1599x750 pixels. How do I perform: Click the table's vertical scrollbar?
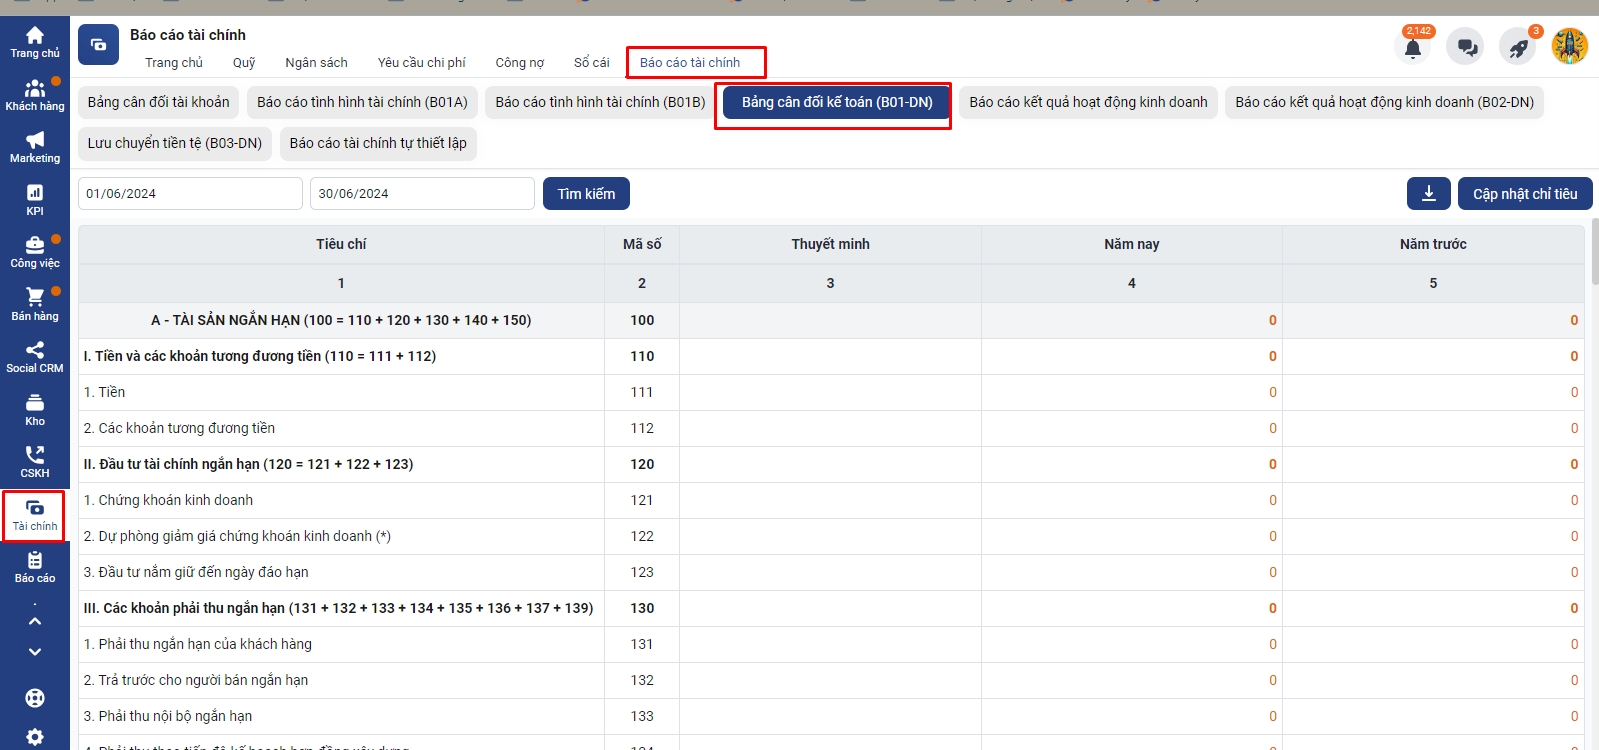[1594, 255]
